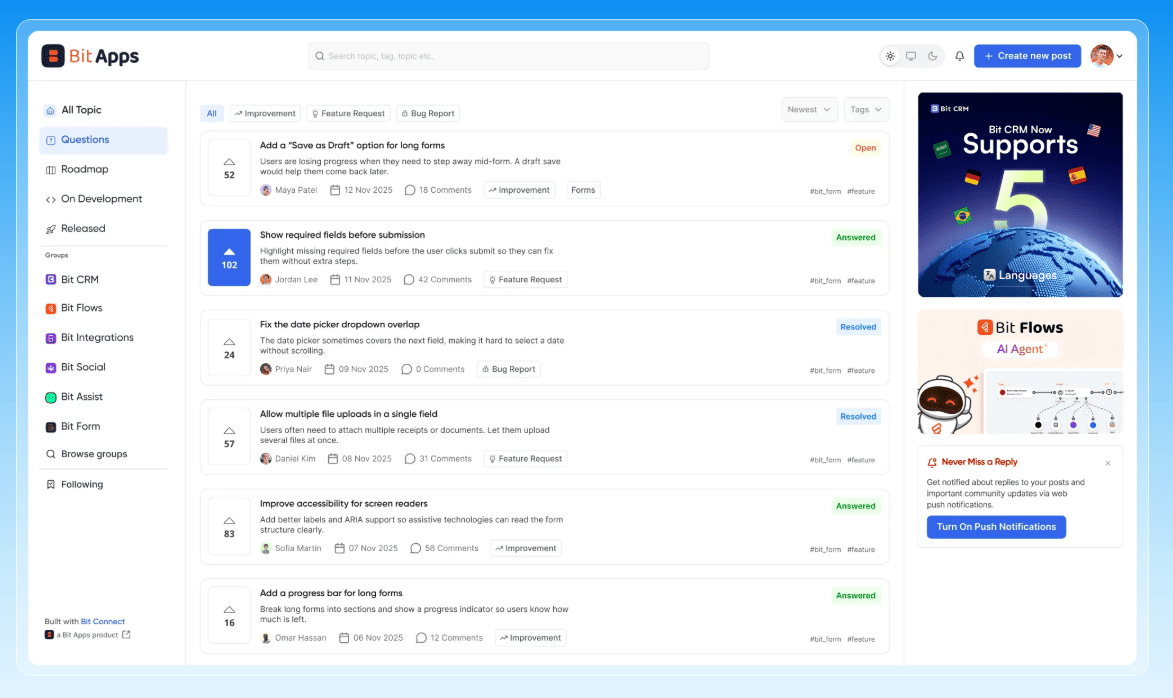Select the All filter tab
Image resolution: width=1173 pixels, height=698 pixels.
click(212, 114)
